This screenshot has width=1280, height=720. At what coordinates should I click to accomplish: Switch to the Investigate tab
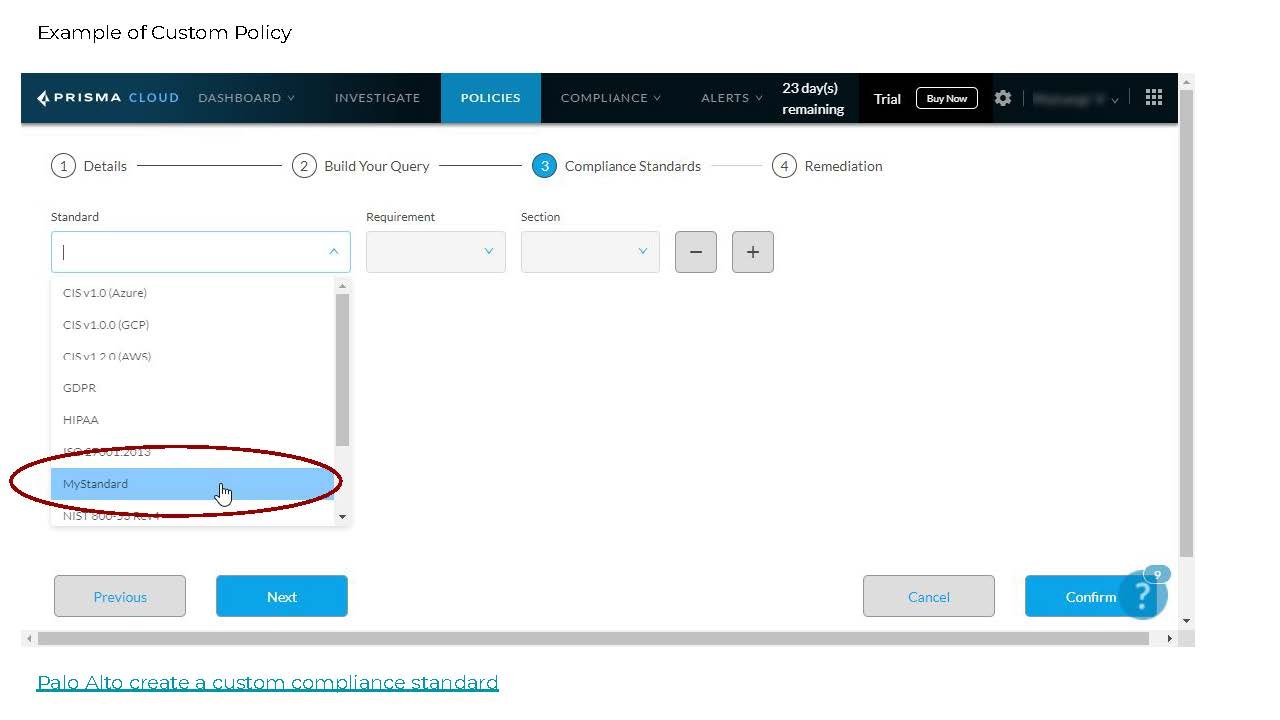coord(377,98)
